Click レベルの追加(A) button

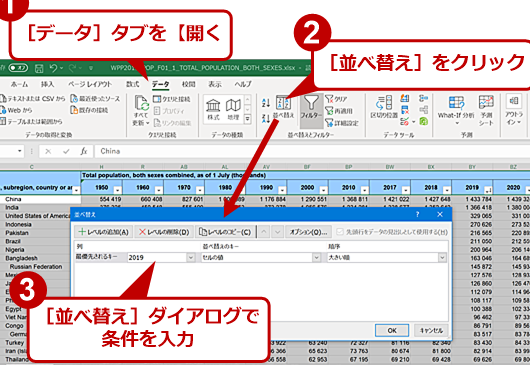tap(103, 232)
